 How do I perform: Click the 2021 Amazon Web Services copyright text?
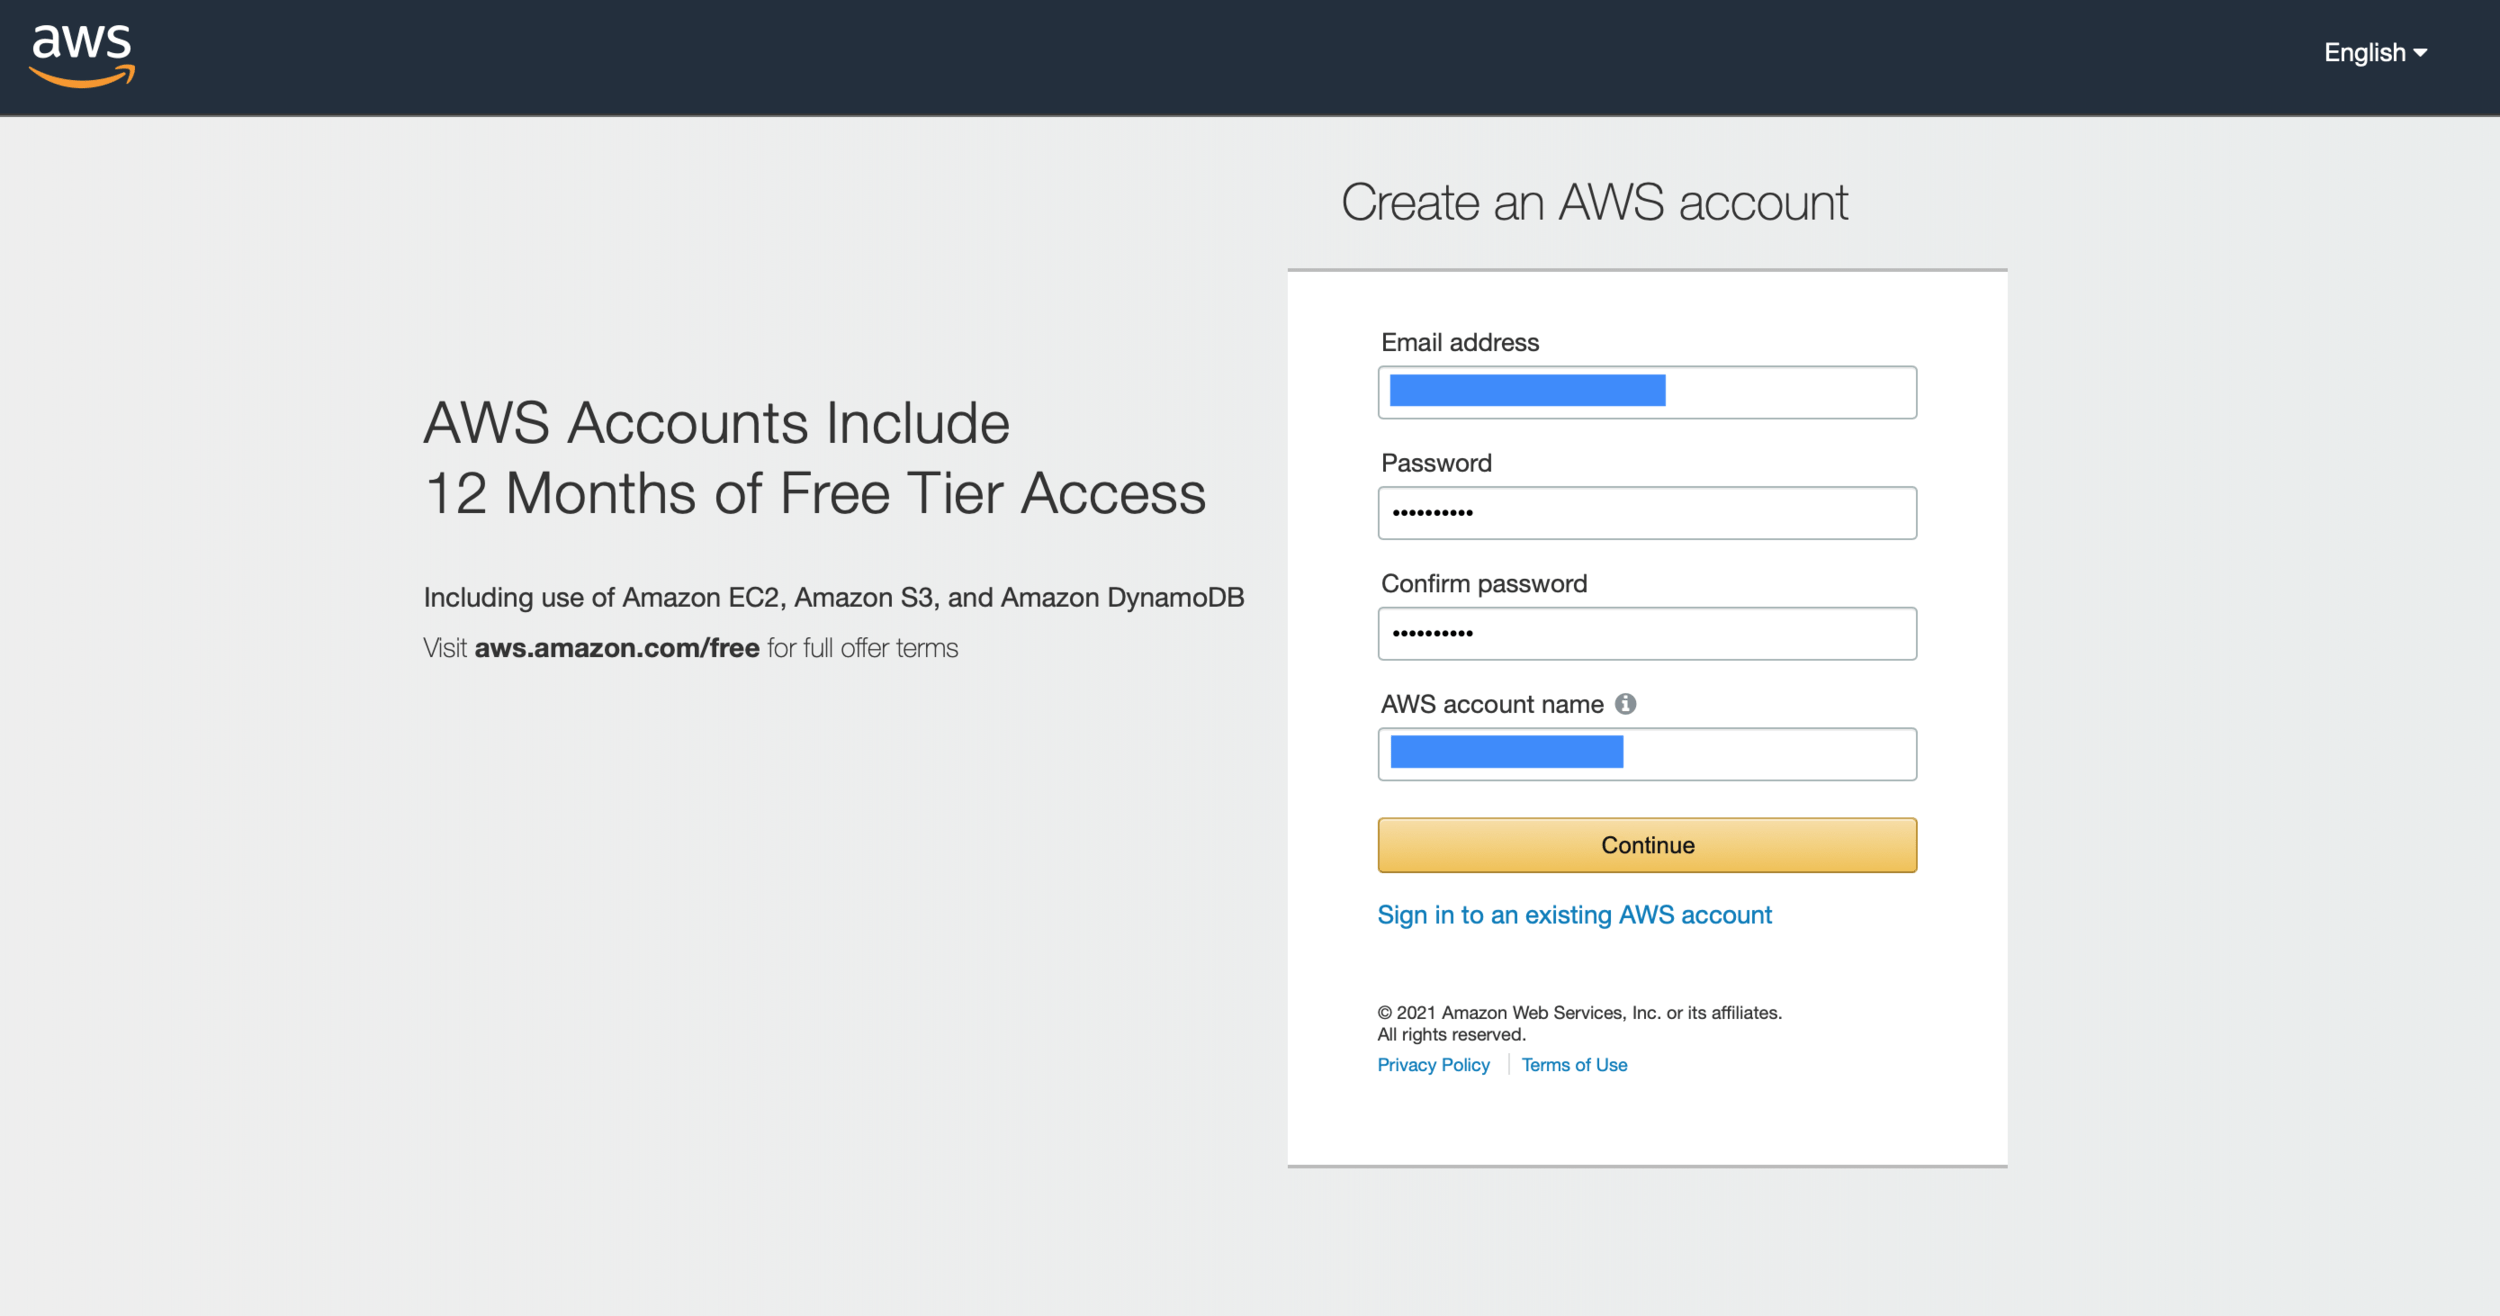[x=1579, y=1013]
